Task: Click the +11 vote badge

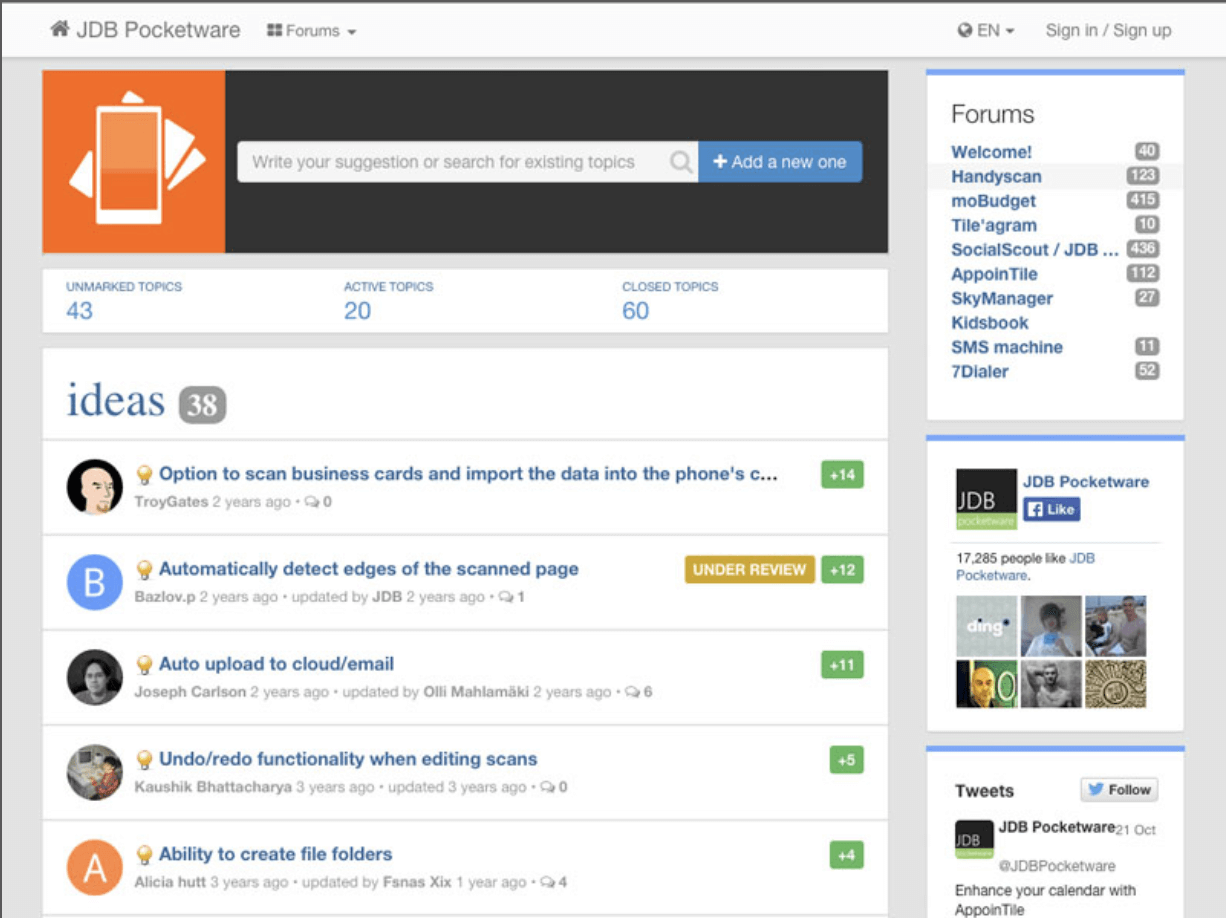Action: 842,665
